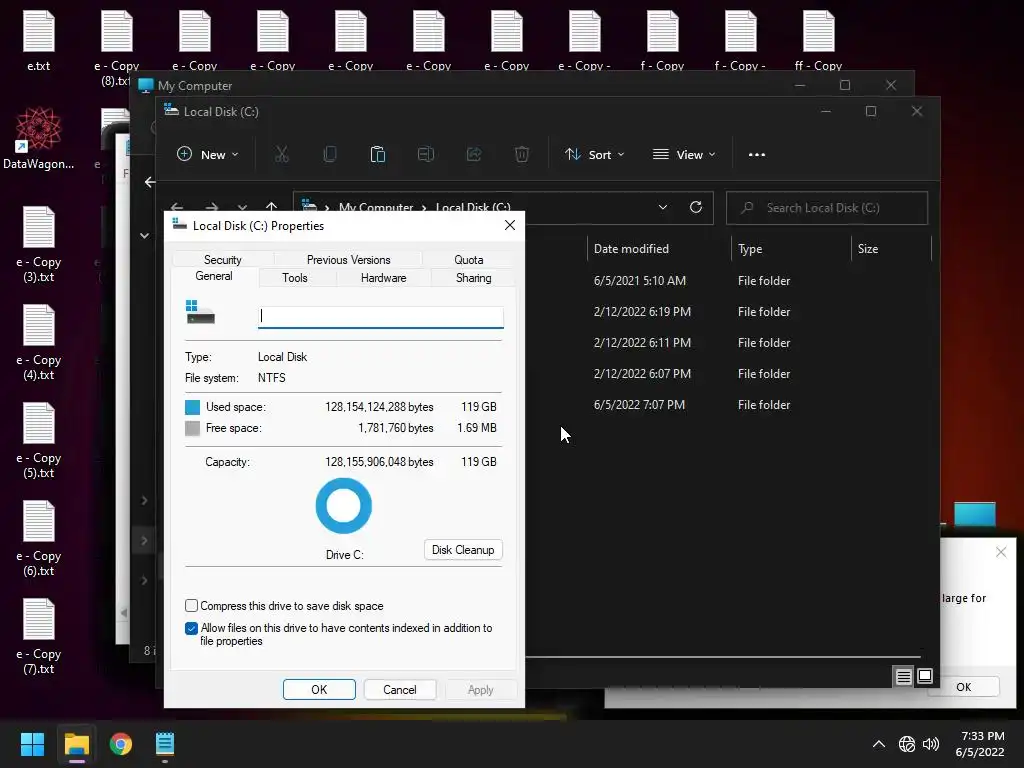Screen dimensions: 1024x768
Task: Switch to the Security tab
Action: click(222, 260)
